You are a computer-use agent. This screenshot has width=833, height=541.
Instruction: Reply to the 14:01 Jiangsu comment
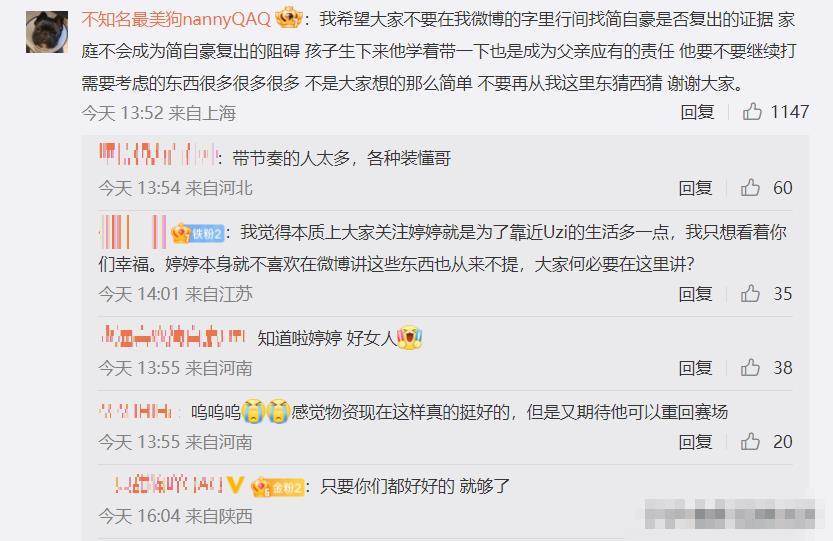(695, 294)
